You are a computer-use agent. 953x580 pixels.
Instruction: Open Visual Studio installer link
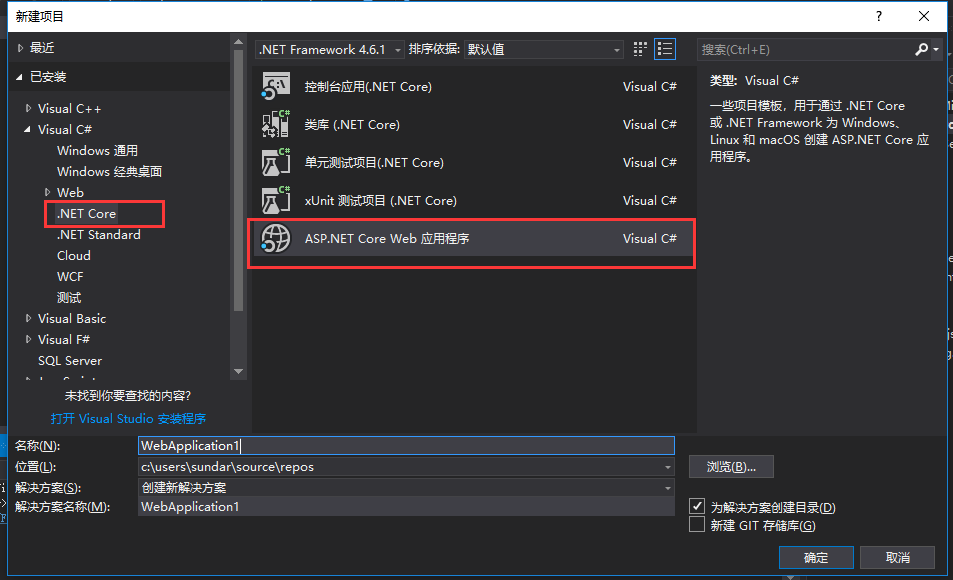click(x=128, y=418)
